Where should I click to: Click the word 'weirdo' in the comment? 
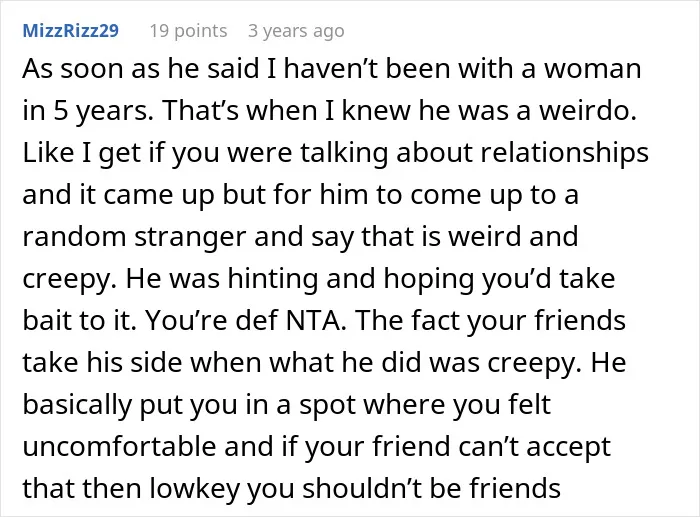pyautogui.click(x=588, y=110)
